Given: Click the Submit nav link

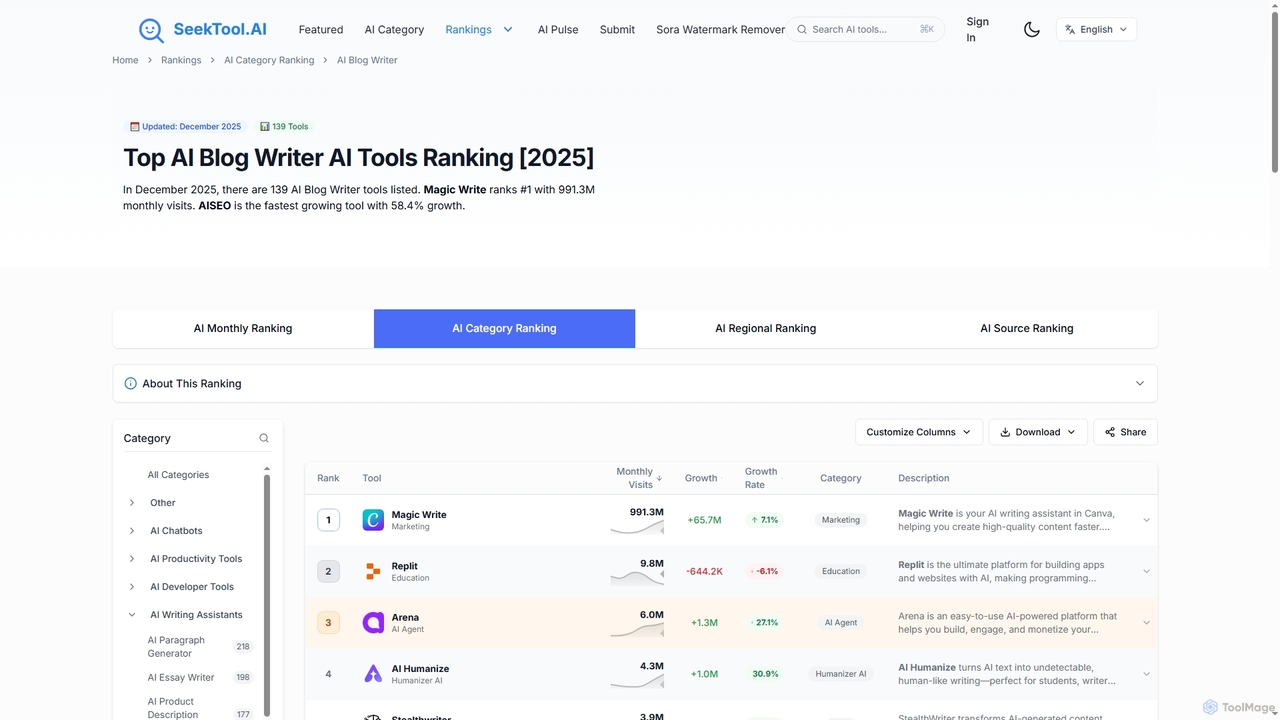Looking at the screenshot, I should click(x=617, y=30).
